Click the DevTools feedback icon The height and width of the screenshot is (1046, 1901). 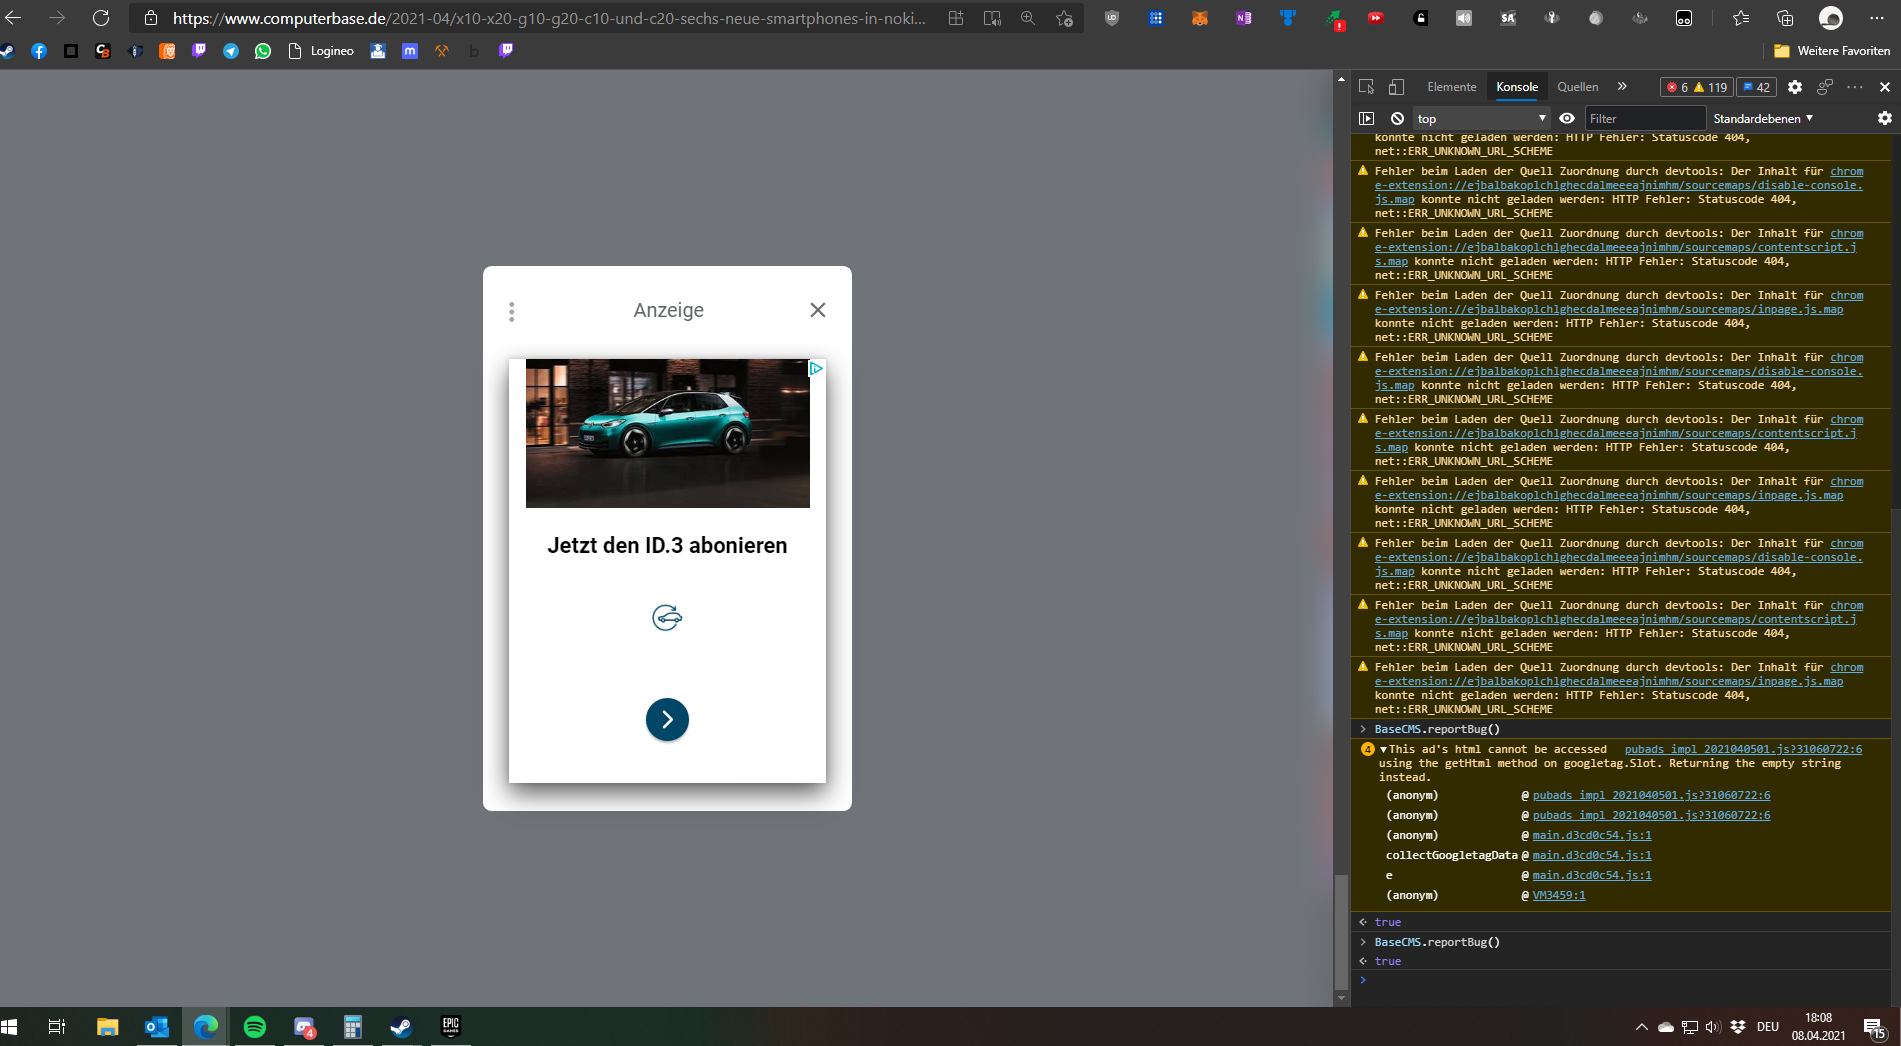click(1825, 87)
